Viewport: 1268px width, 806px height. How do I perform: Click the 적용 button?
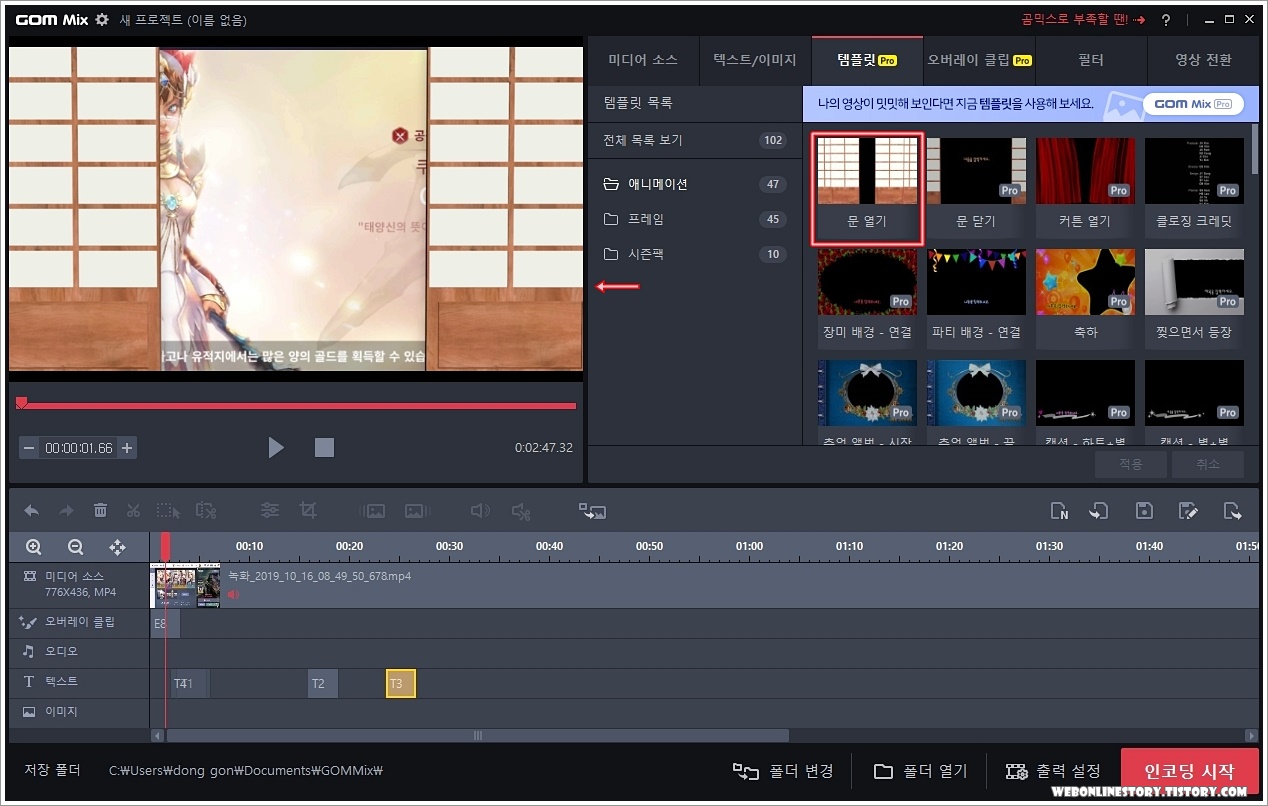point(1131,464)
